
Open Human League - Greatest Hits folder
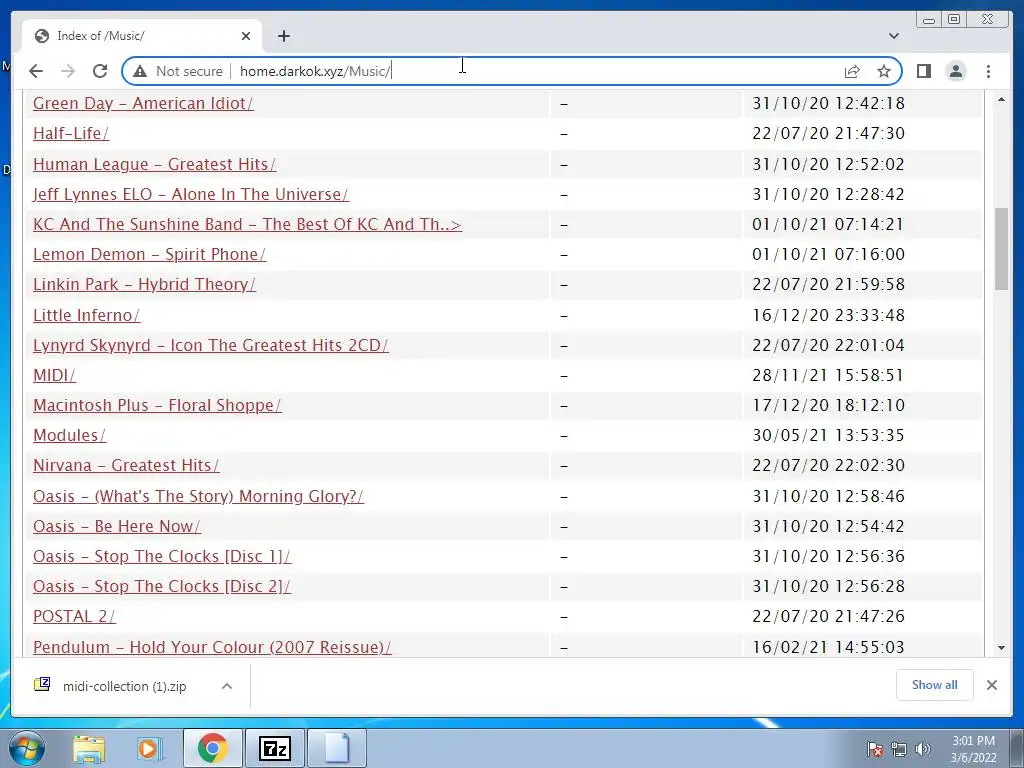pyautogui.click(x=155, y=164)
